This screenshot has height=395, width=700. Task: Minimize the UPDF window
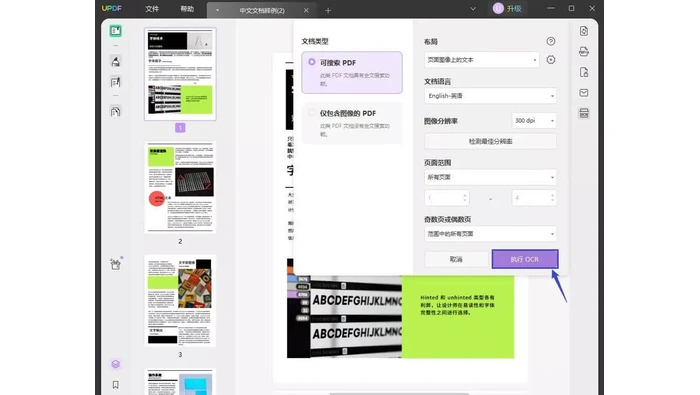click(x=551, y=8)
